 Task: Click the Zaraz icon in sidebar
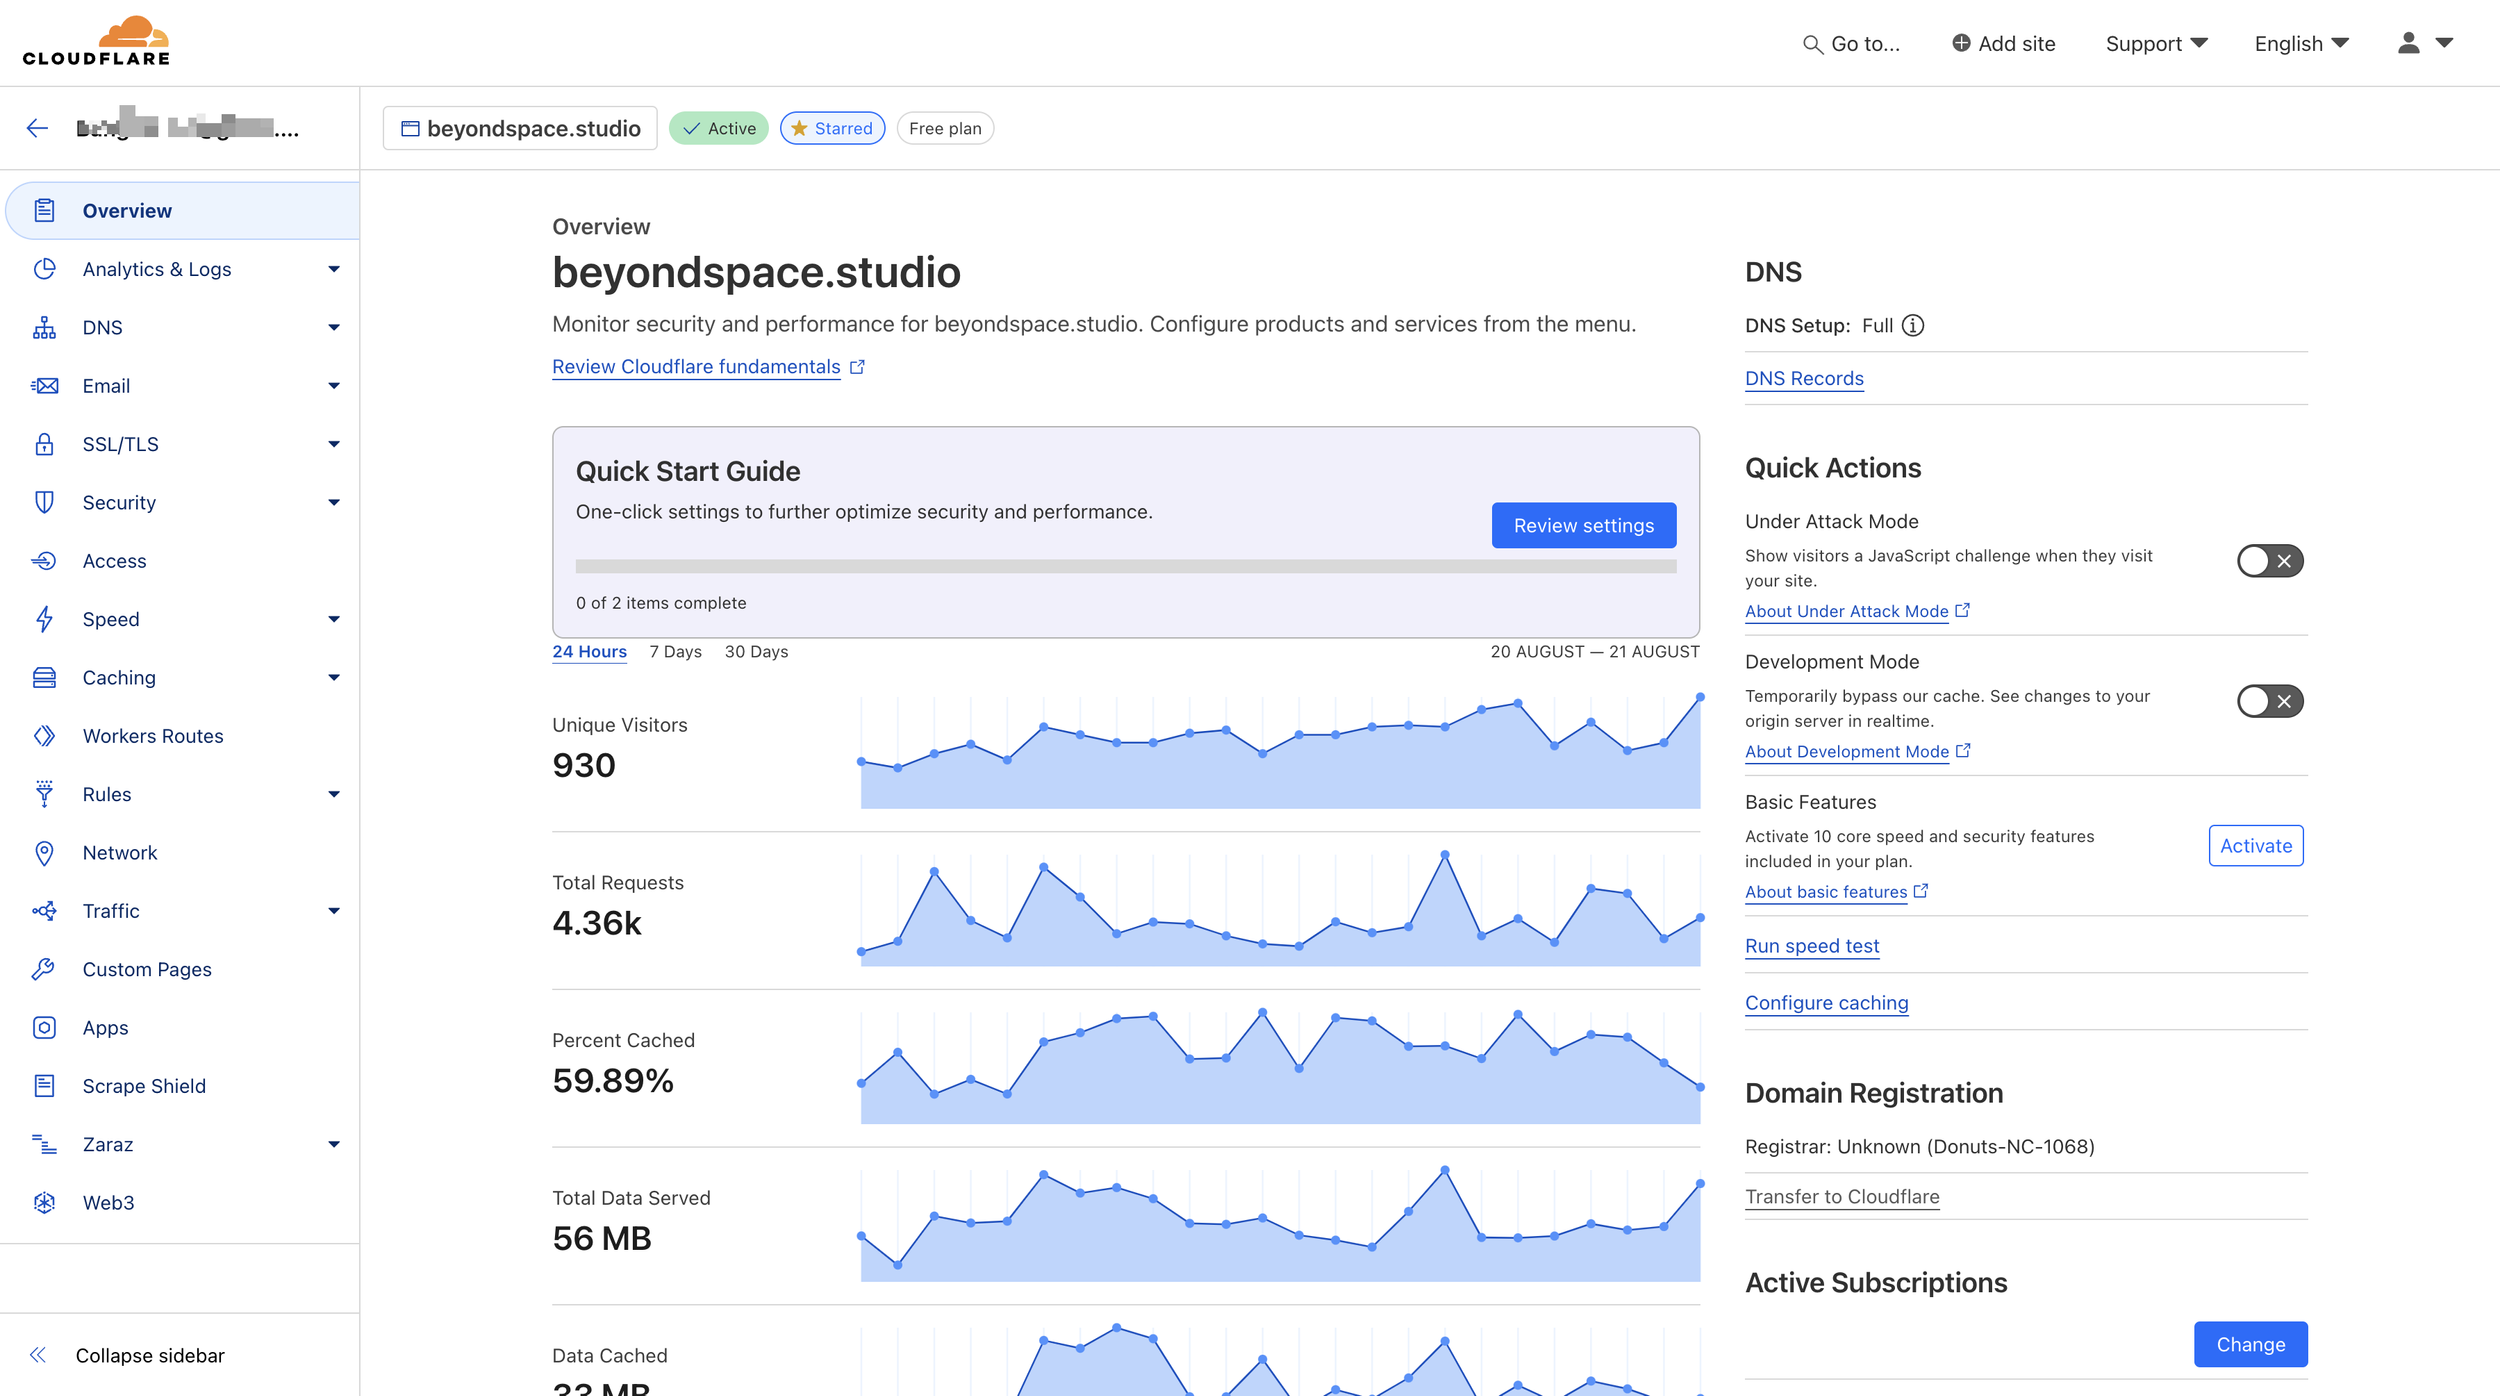[x=44, y=1144]
